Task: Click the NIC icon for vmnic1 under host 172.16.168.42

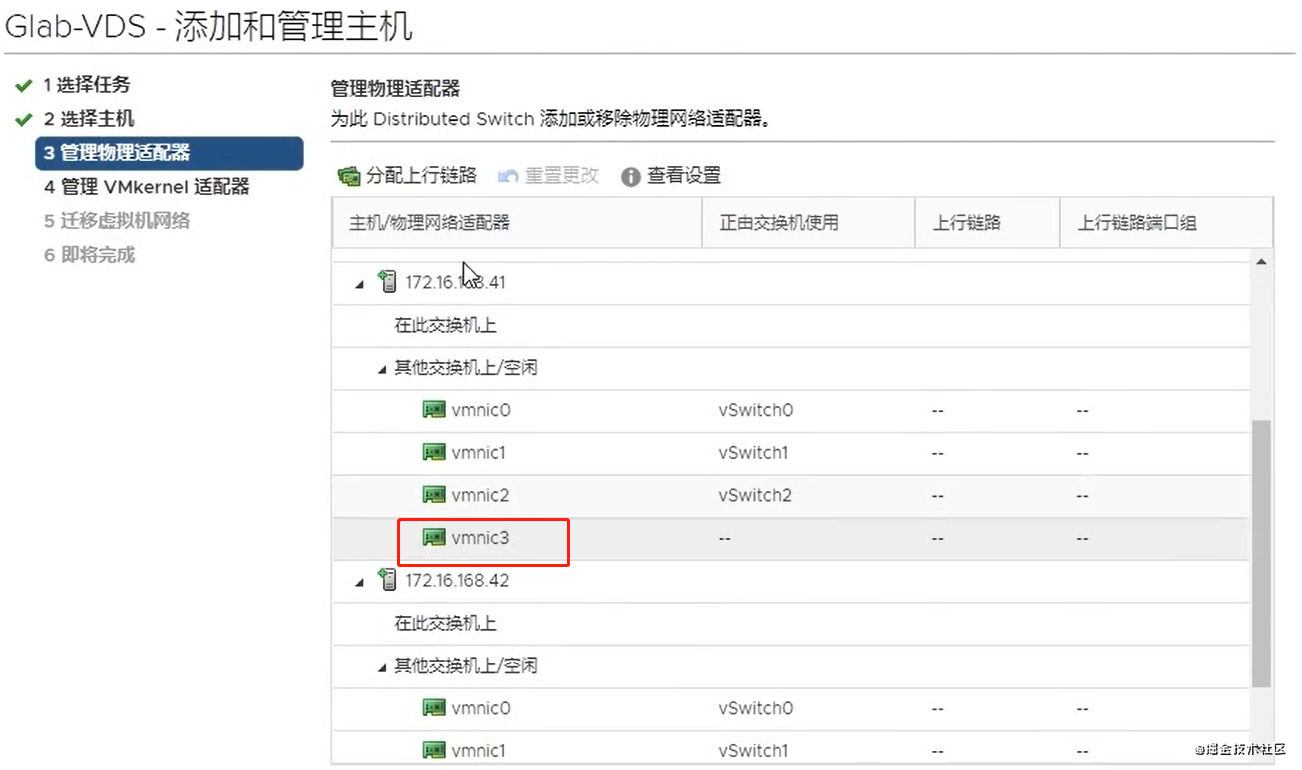Action: (x=434, y=750)
